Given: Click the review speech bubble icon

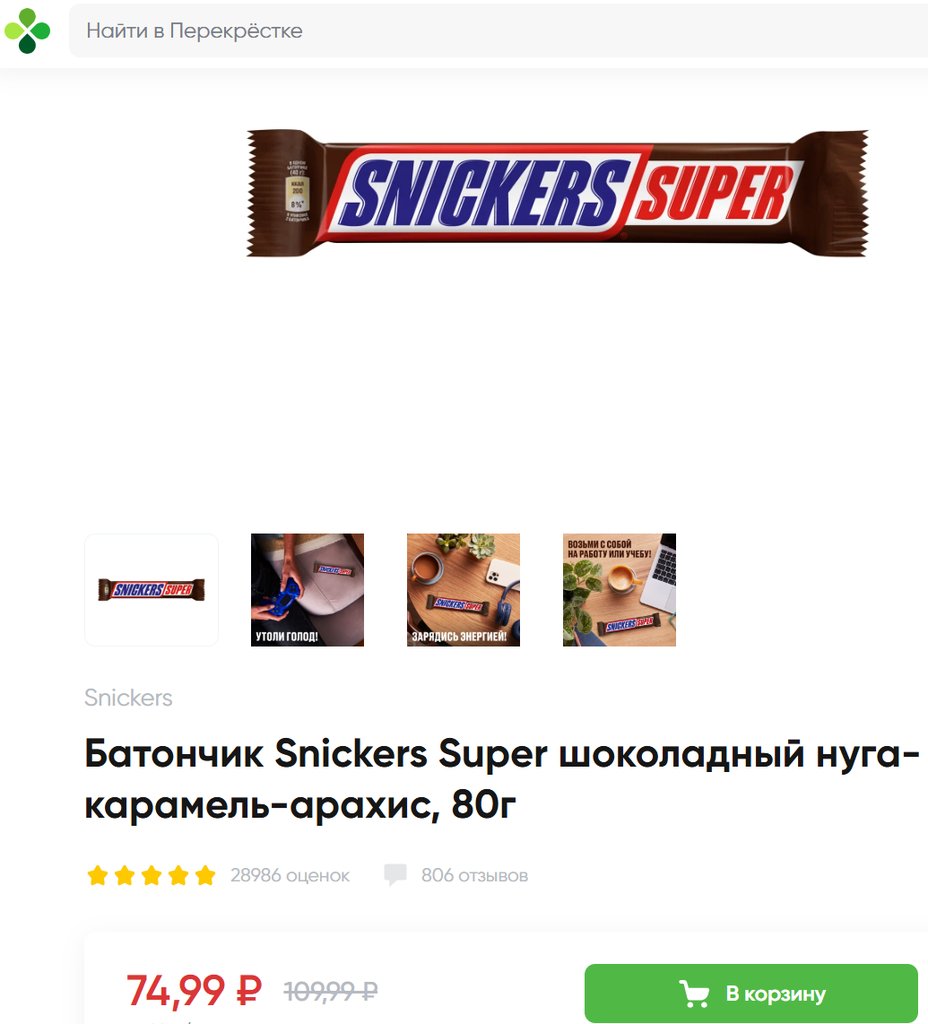Looking at the screenshot, I should [395, 874].
